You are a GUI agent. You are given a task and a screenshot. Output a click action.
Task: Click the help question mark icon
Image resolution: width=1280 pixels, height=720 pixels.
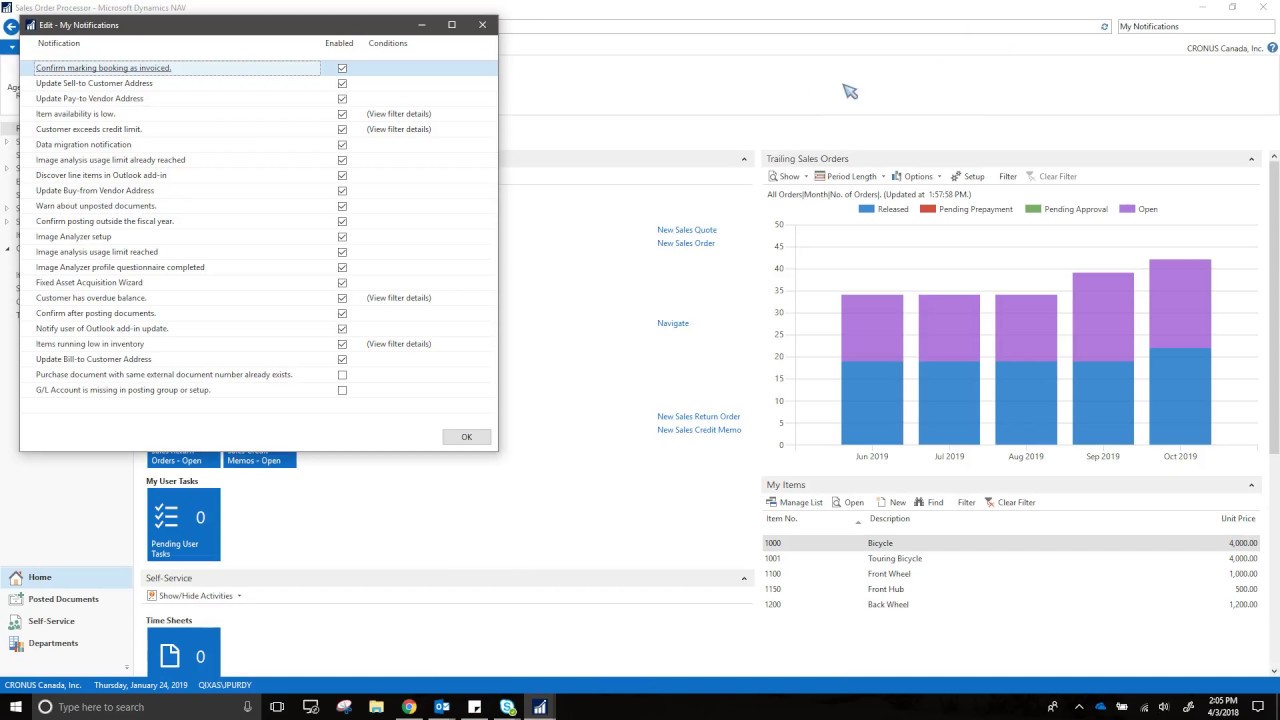[x=1272, y=47]
